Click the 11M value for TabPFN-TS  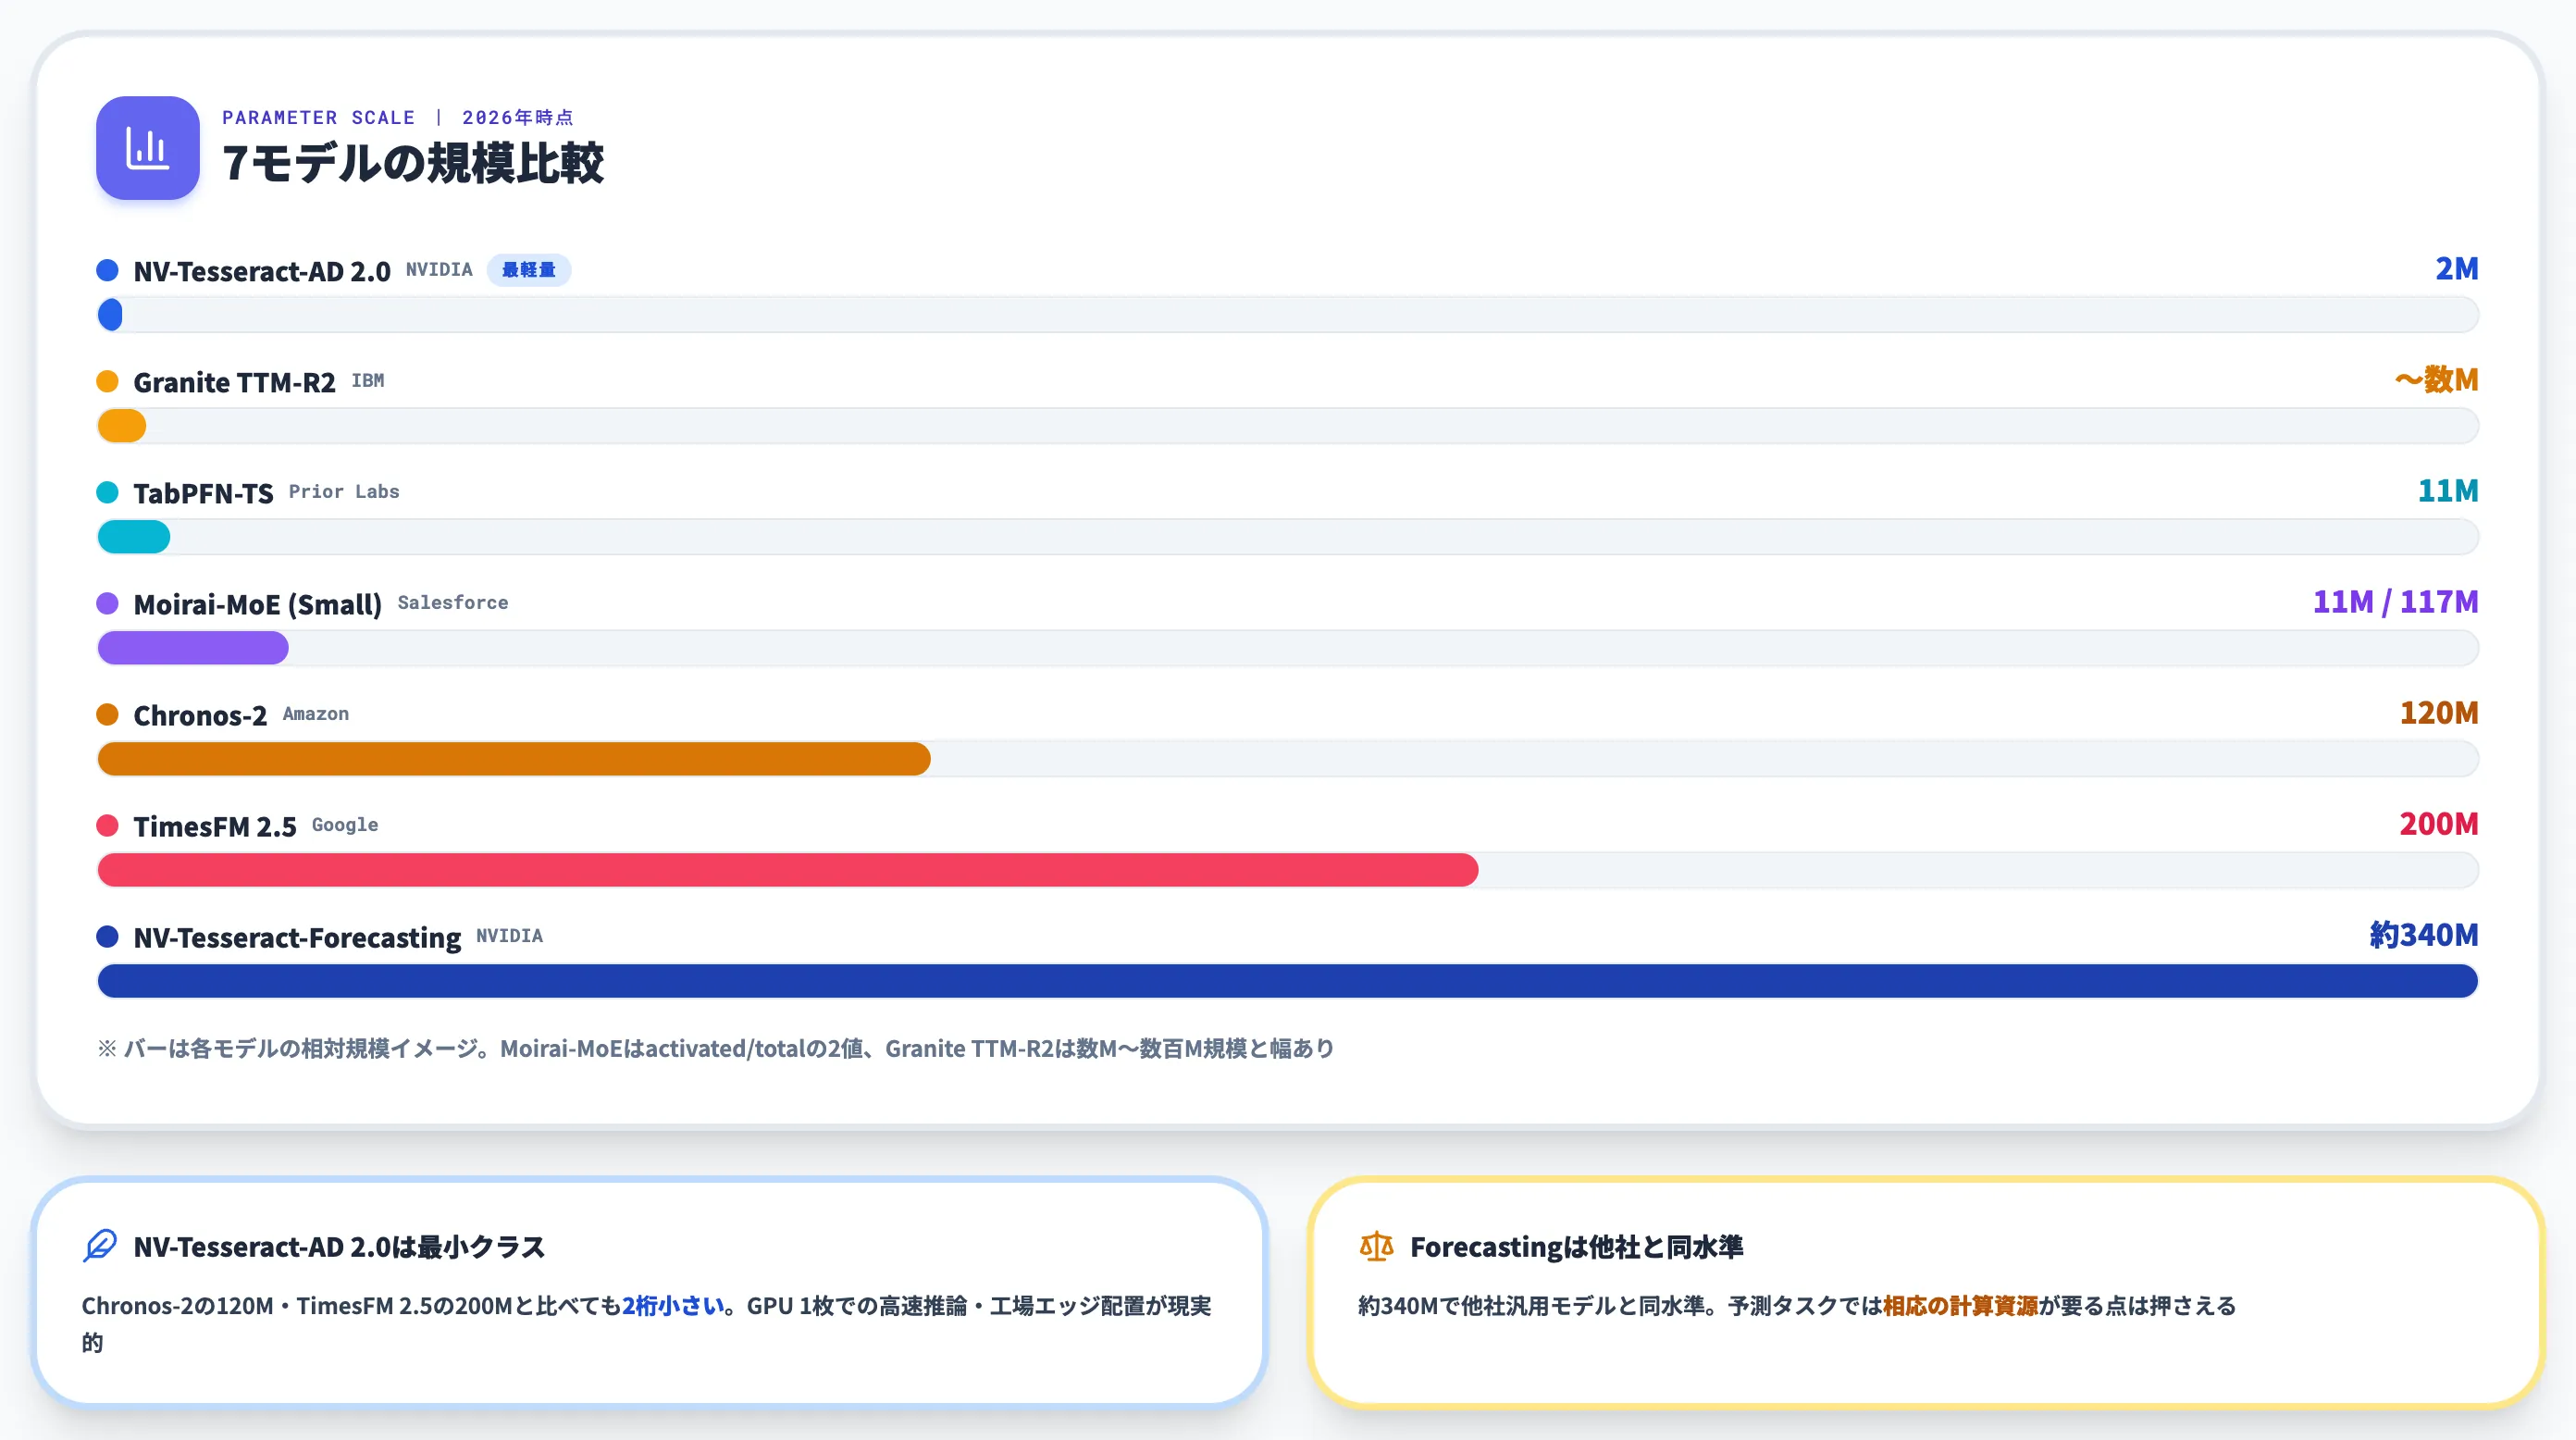[2448, 491]
